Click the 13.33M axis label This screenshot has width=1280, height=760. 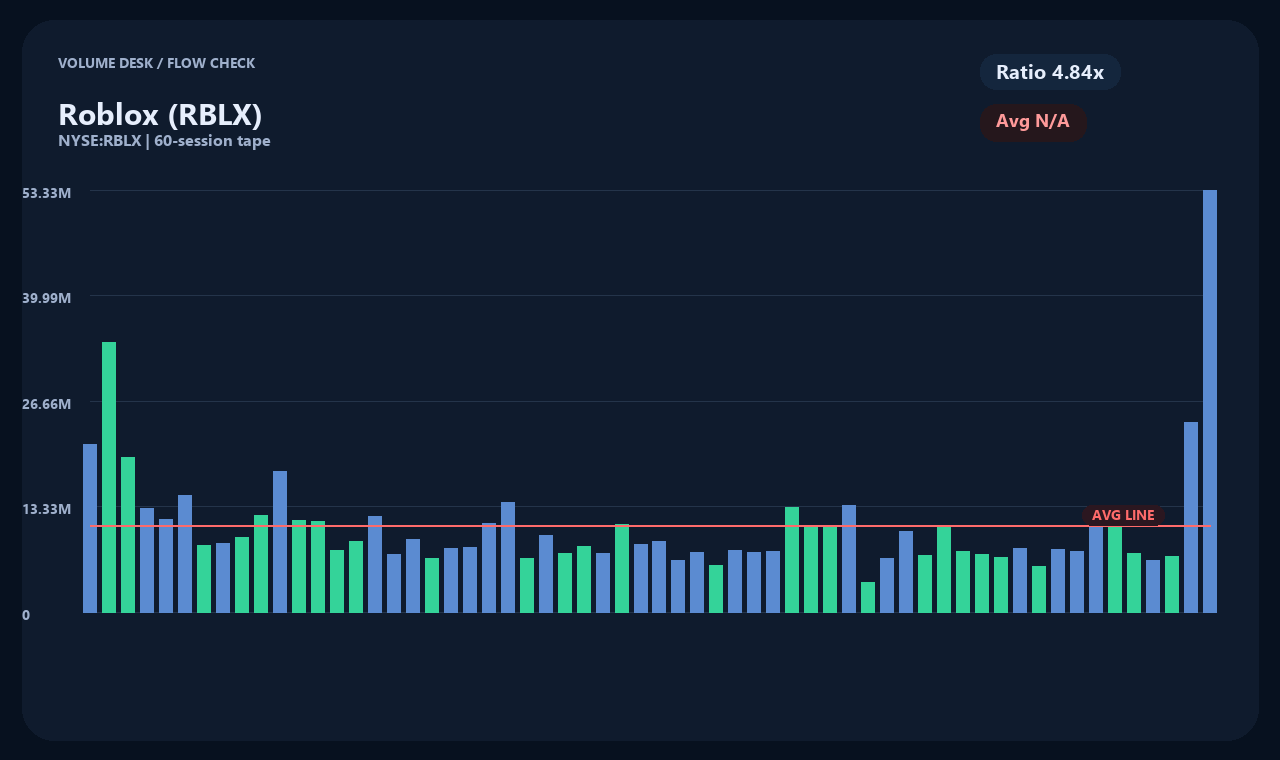pos(47,509)
